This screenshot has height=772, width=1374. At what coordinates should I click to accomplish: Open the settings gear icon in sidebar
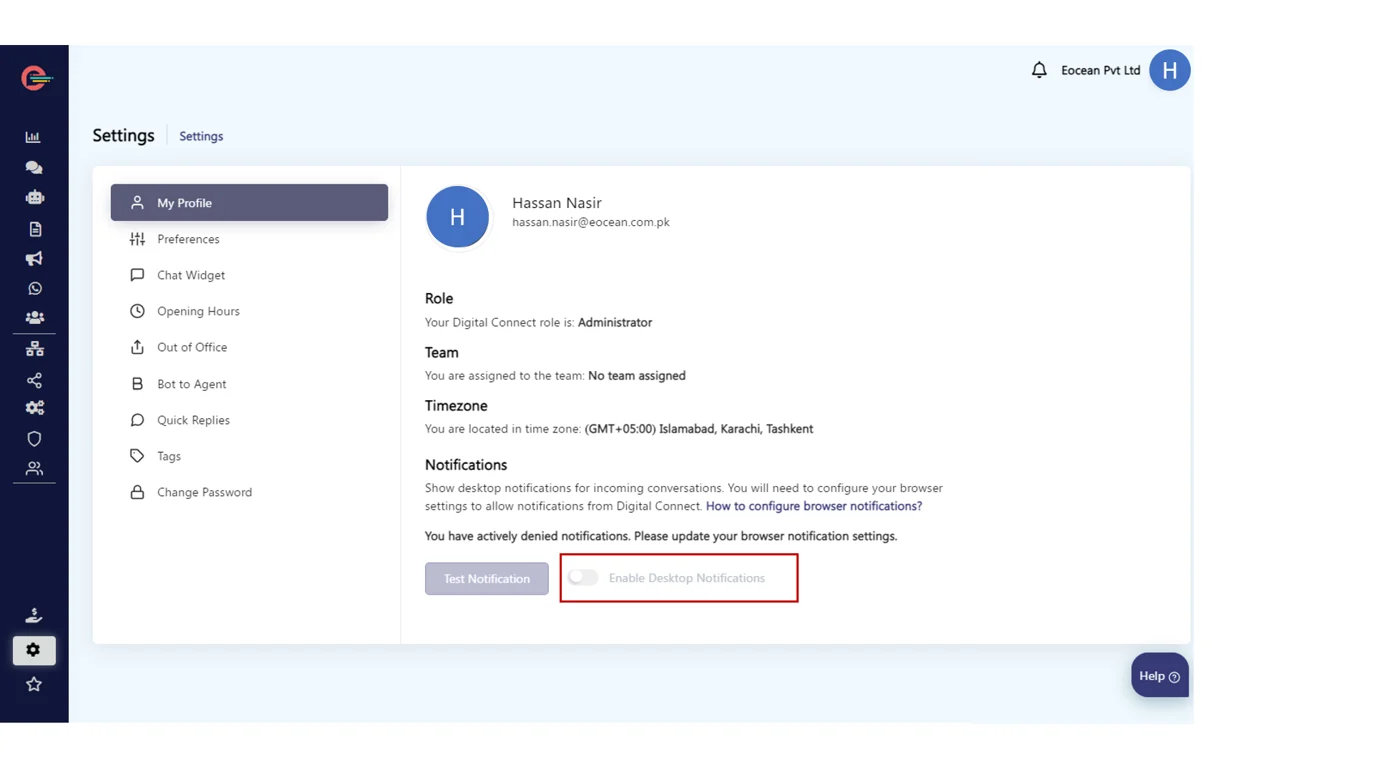coord(34,650)
